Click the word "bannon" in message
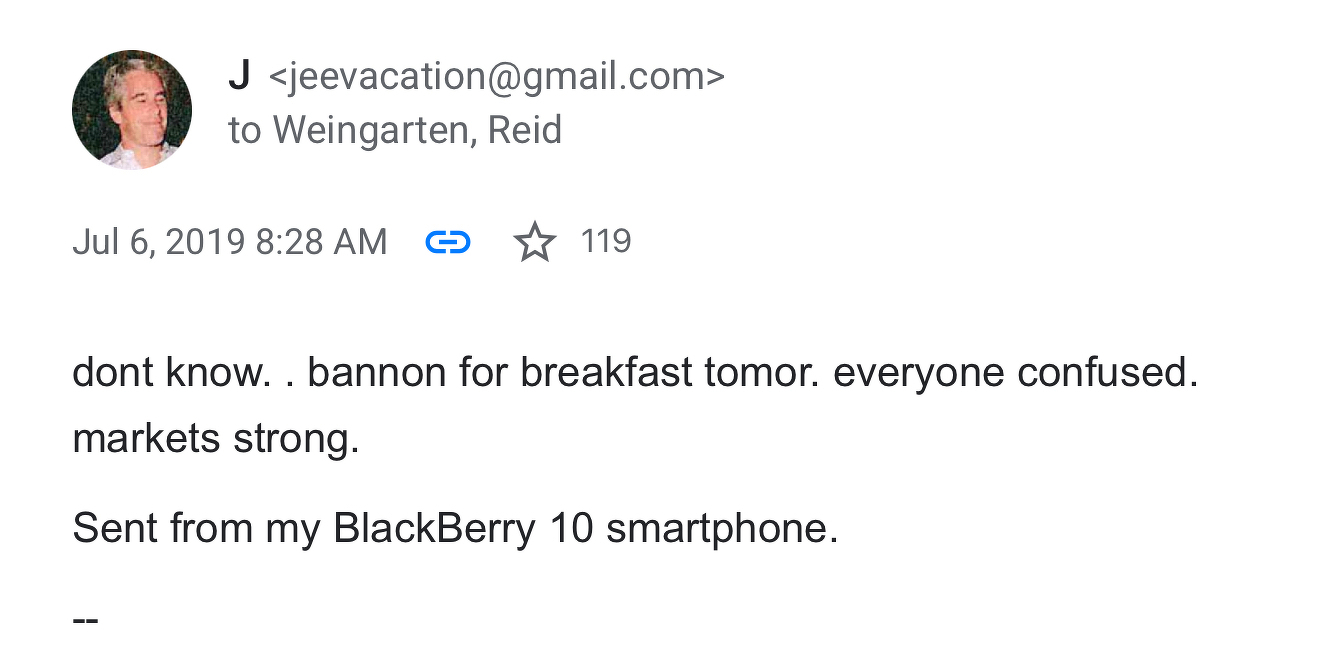Viewport: 1320px width, 656px height. (377, 373)
